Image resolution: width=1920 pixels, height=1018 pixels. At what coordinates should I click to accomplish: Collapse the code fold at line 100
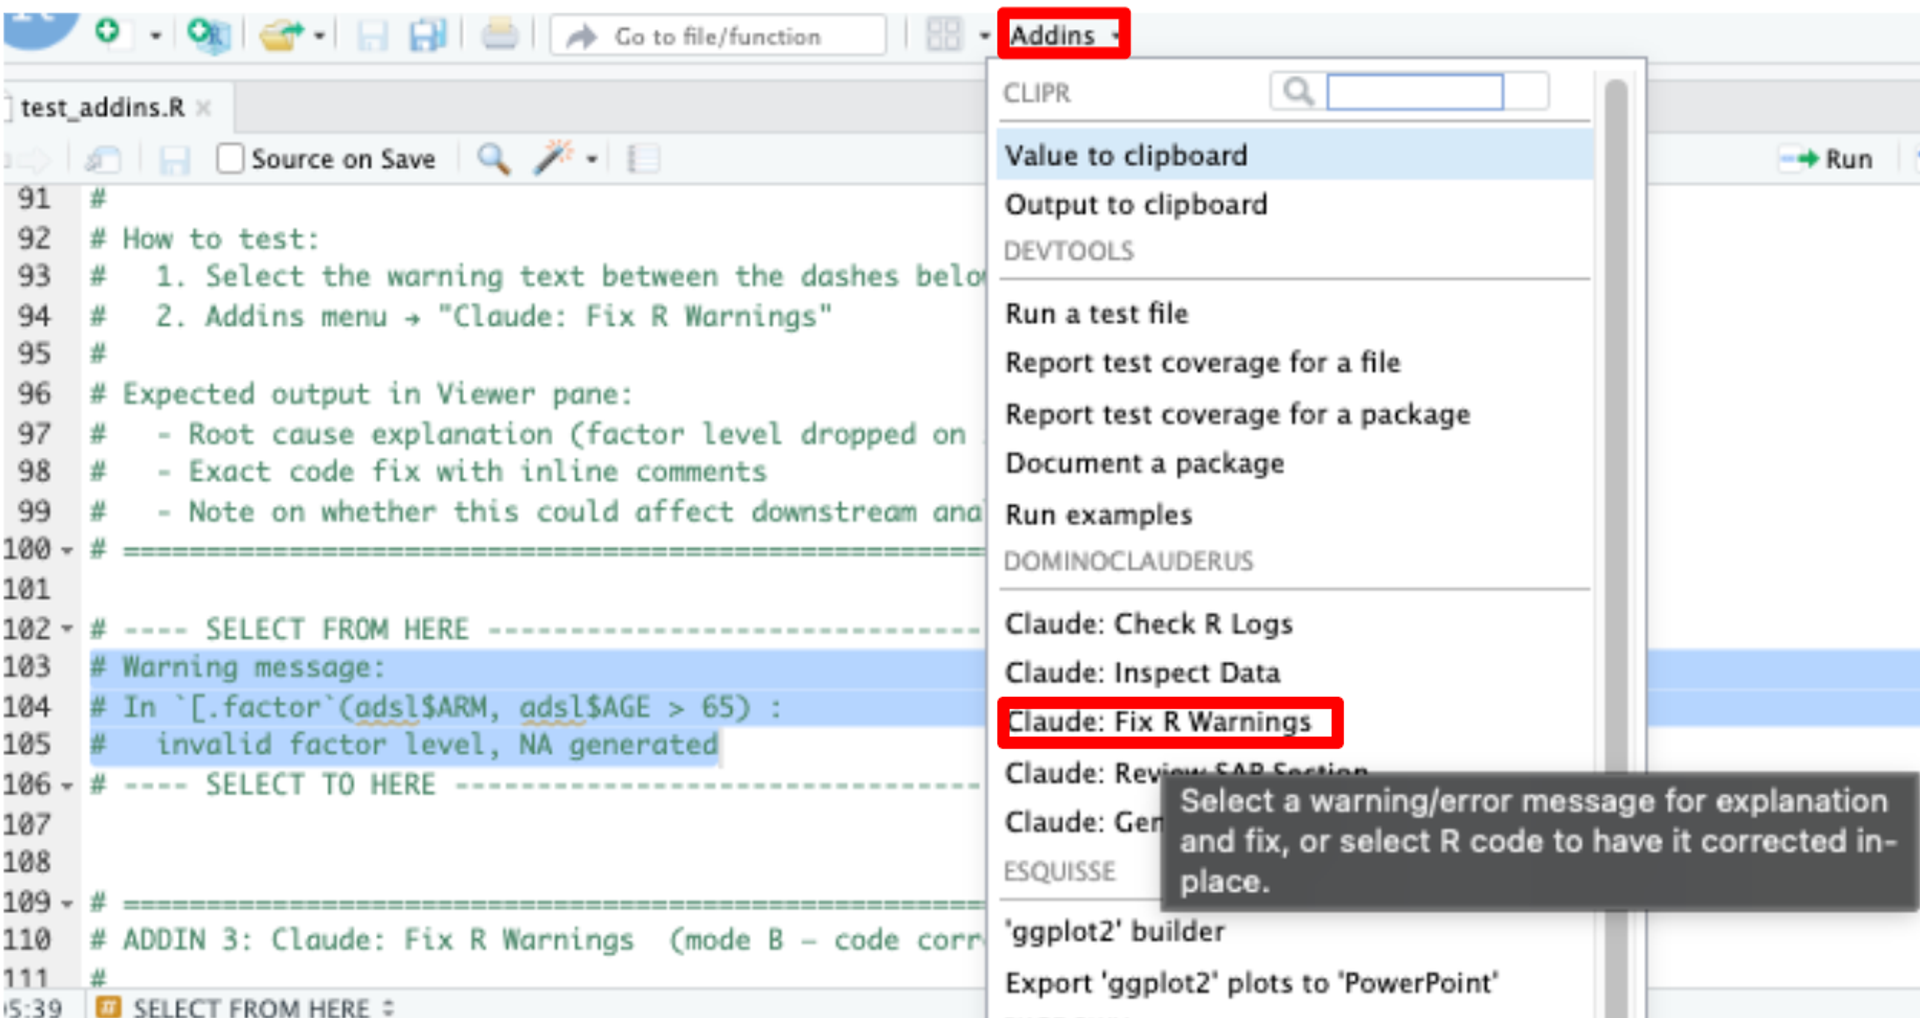[67, 551]
